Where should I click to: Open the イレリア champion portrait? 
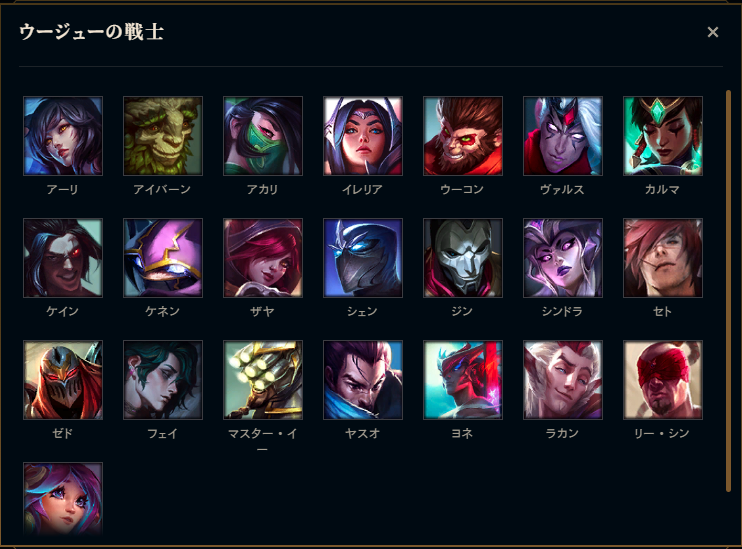(363, 136)
